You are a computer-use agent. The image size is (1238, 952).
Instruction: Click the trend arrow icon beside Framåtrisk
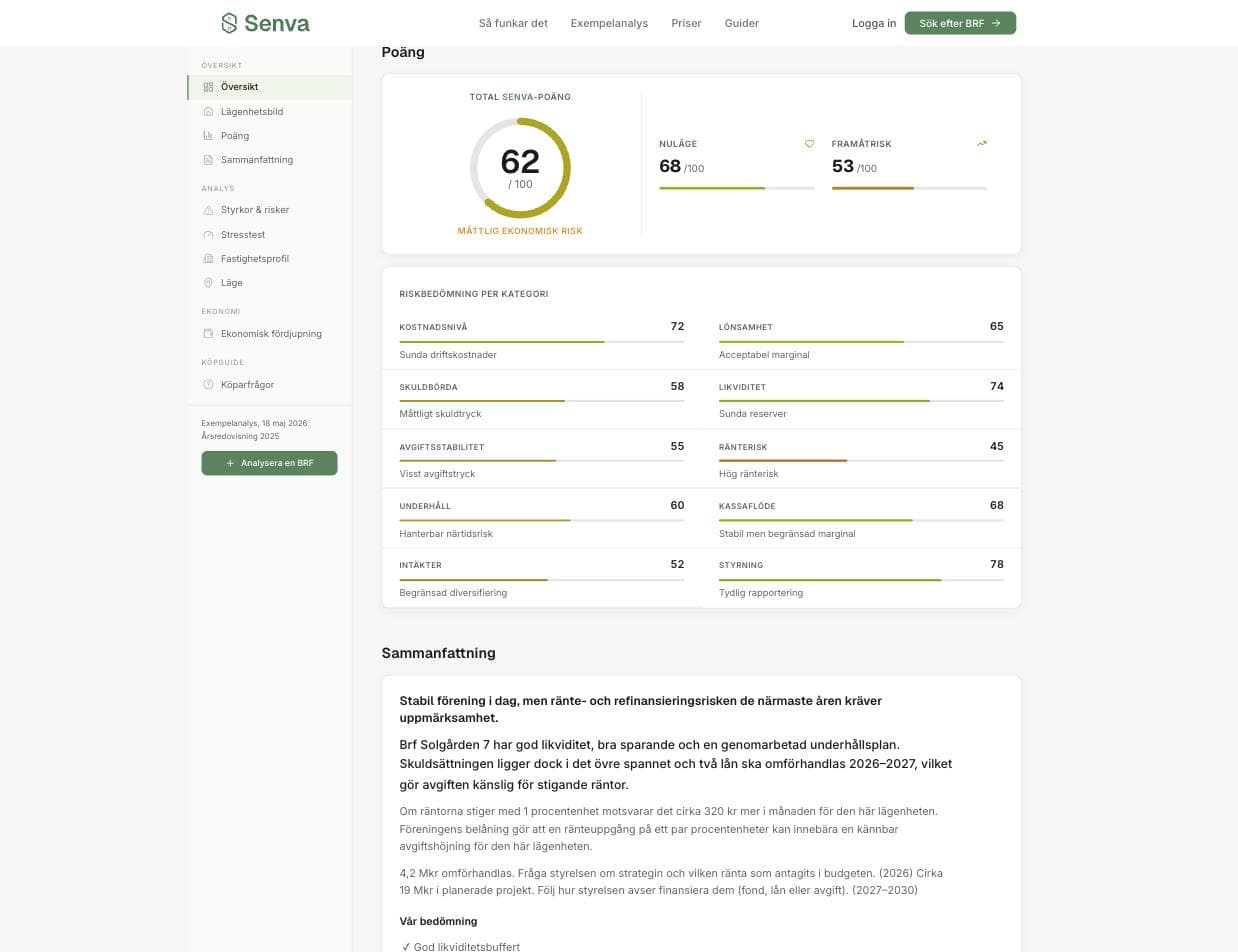[x=982, y=144]
